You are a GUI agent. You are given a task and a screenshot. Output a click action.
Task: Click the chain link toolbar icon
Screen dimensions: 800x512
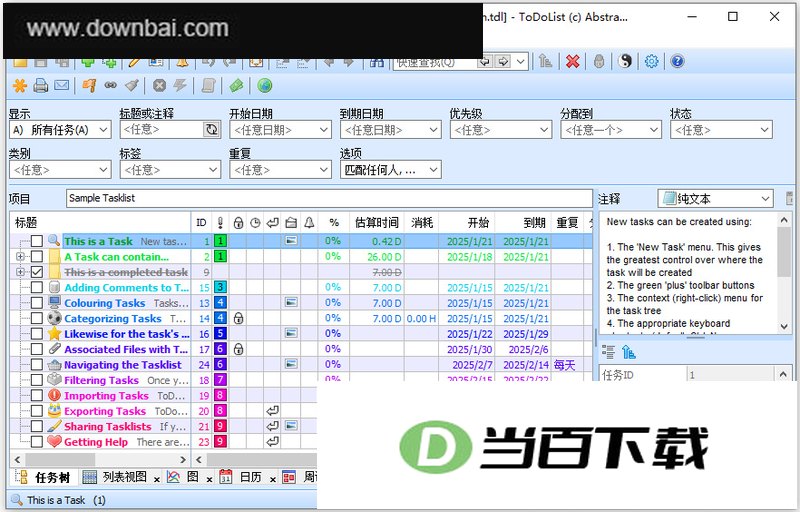[111, 86]
